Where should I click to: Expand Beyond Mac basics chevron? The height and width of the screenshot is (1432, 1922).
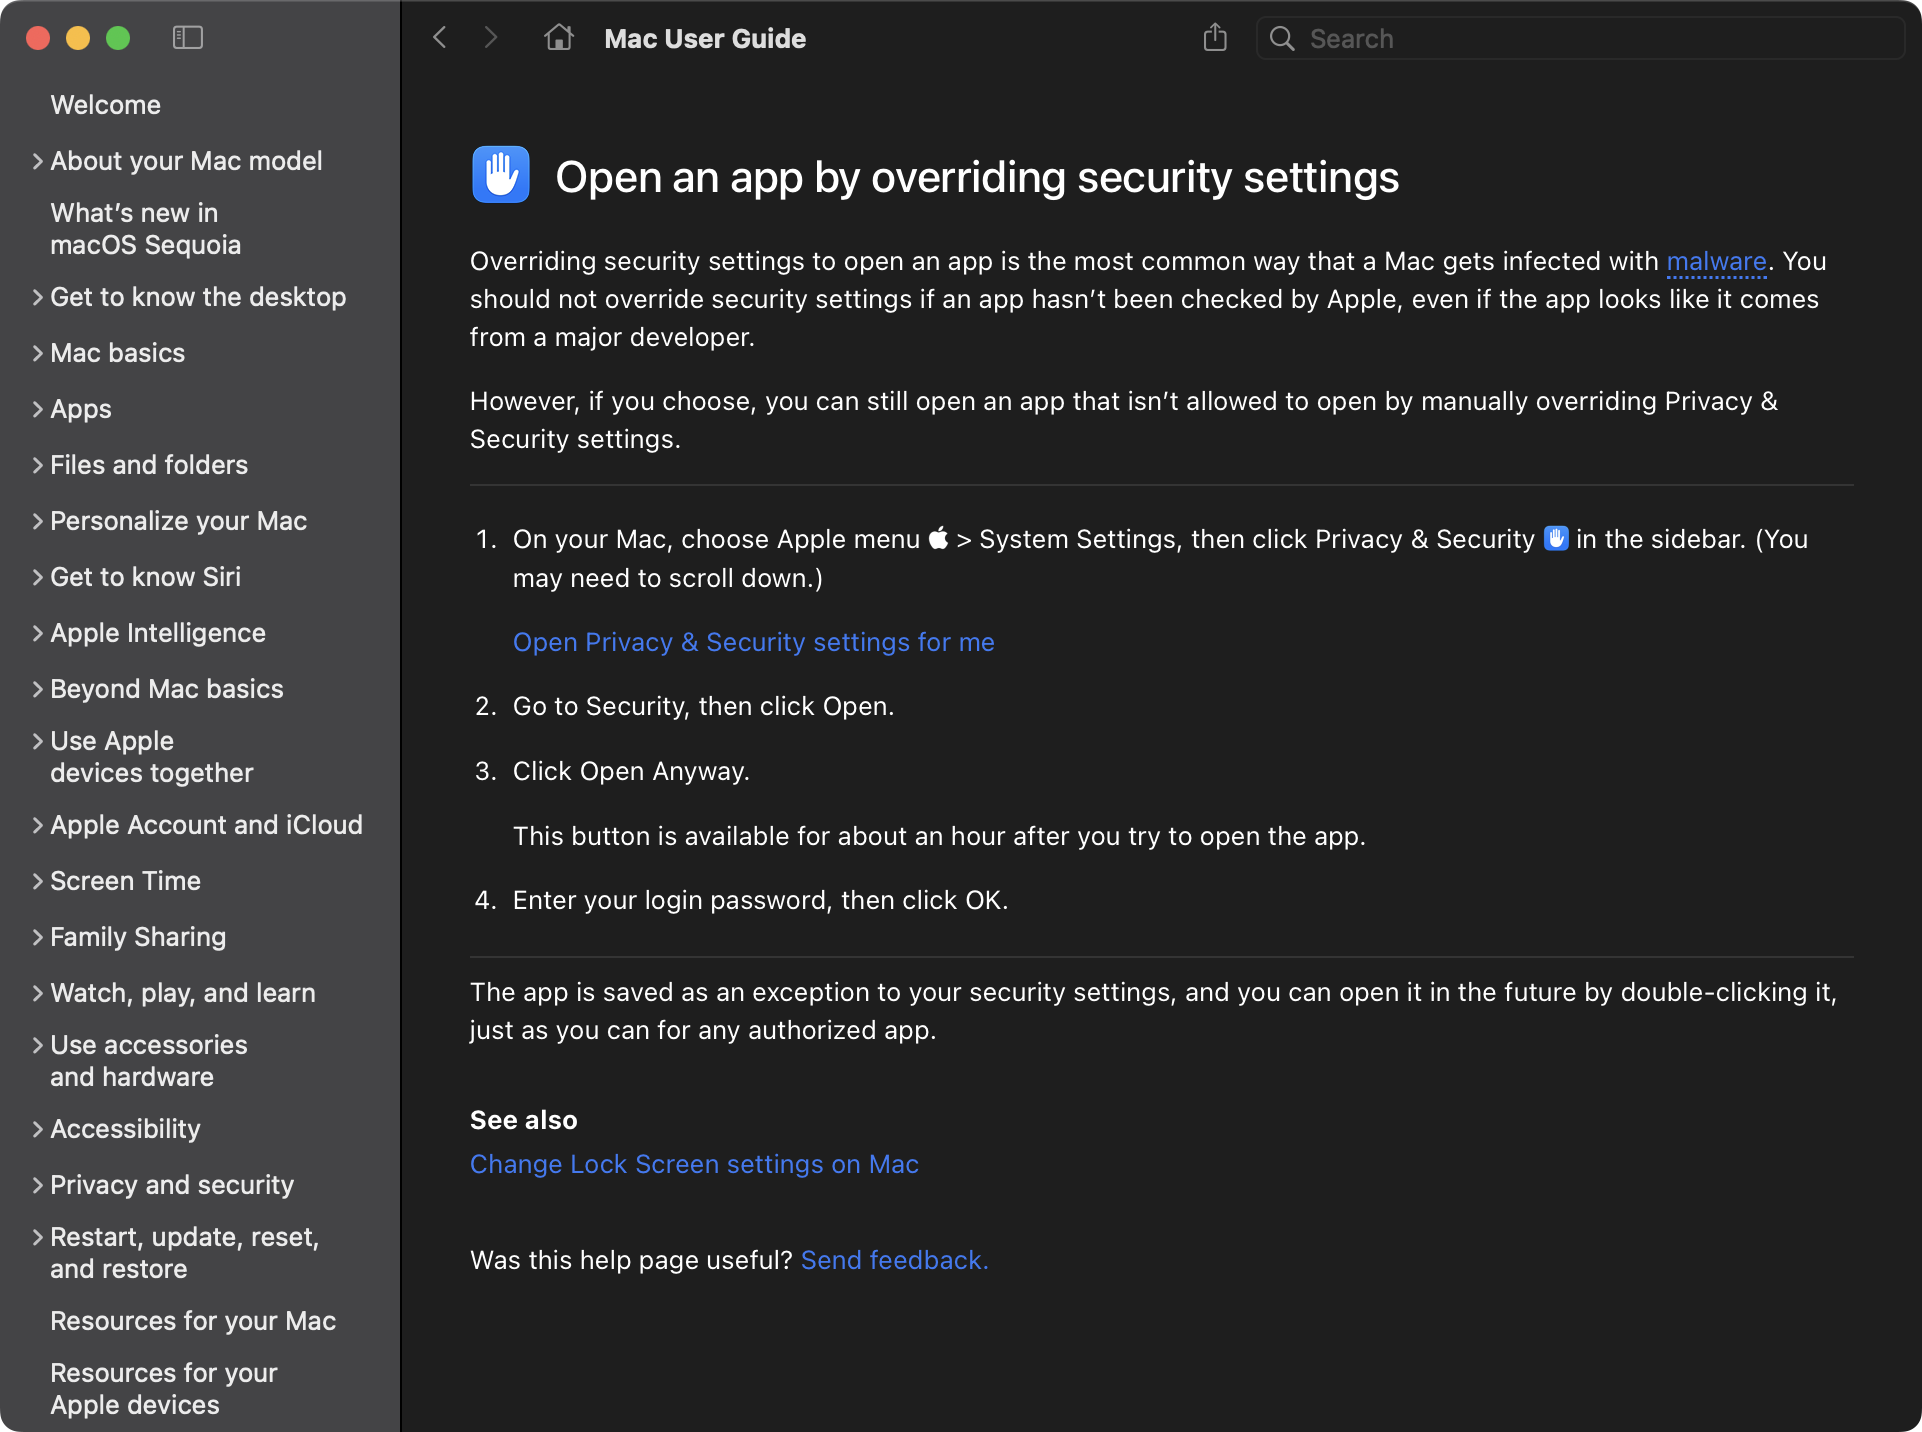(x=37, y=689)
